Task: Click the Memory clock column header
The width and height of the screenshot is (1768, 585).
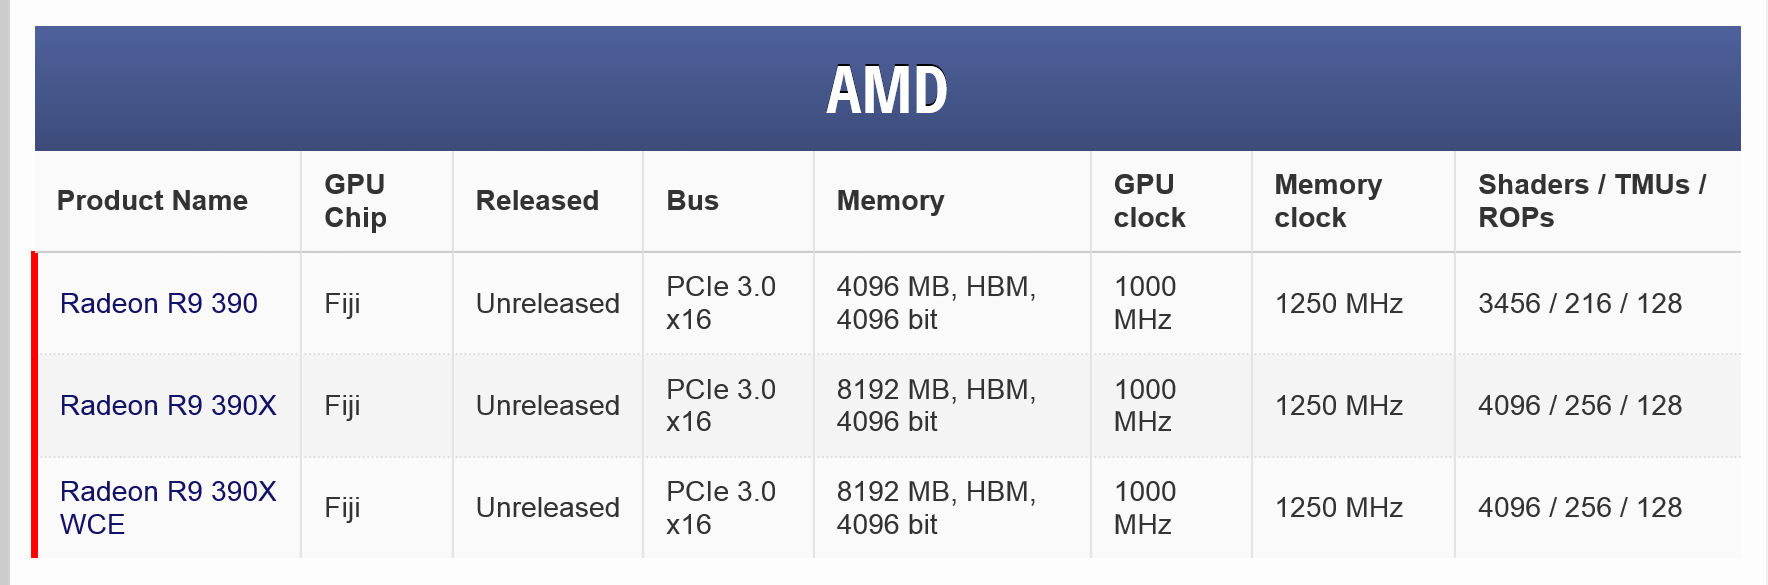Action: point(1327,201)
